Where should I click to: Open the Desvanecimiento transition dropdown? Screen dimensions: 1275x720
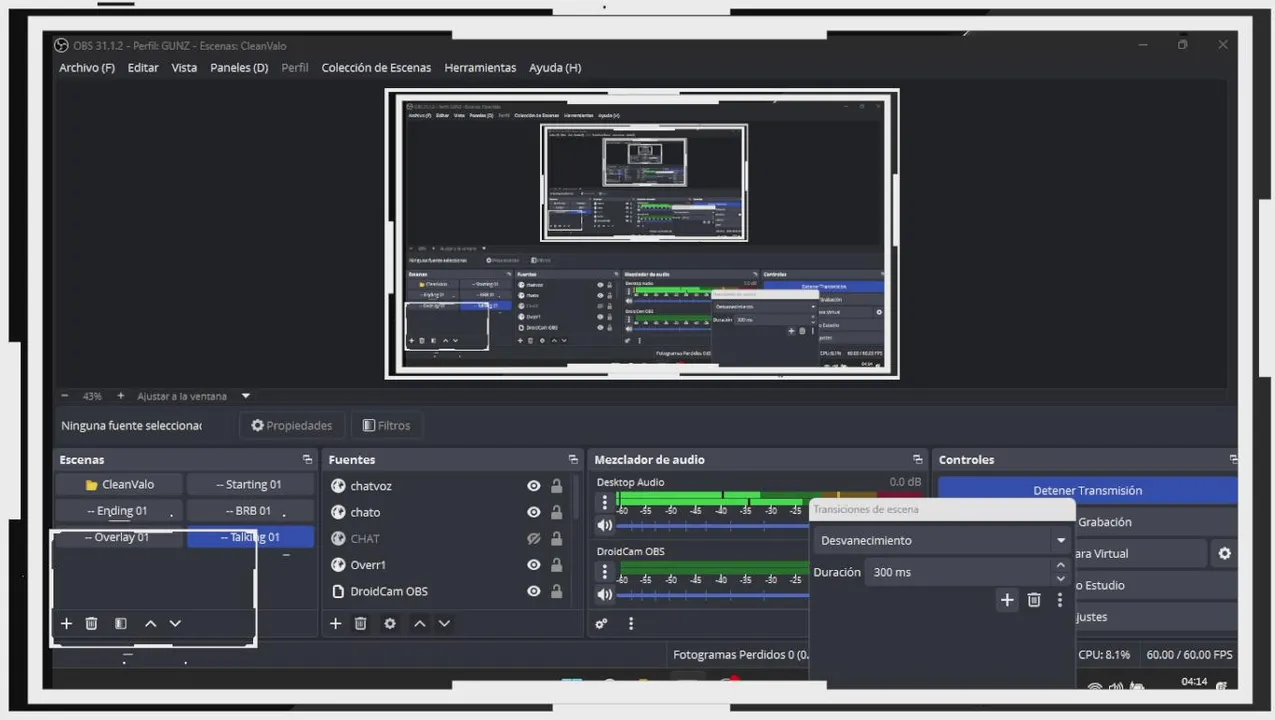[942, 540]
